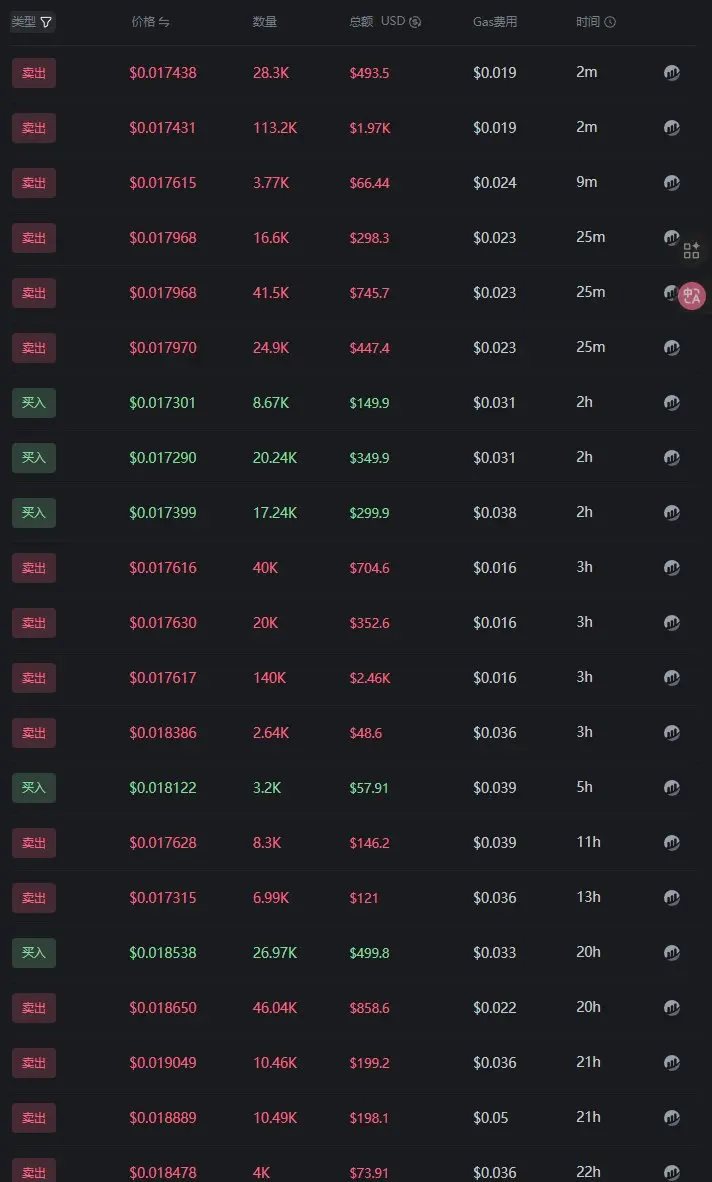Image resolution: width=712 pixels, height=1182 pixels.
Task: Swap the 价格 price display unit
Action: (164, 22)
